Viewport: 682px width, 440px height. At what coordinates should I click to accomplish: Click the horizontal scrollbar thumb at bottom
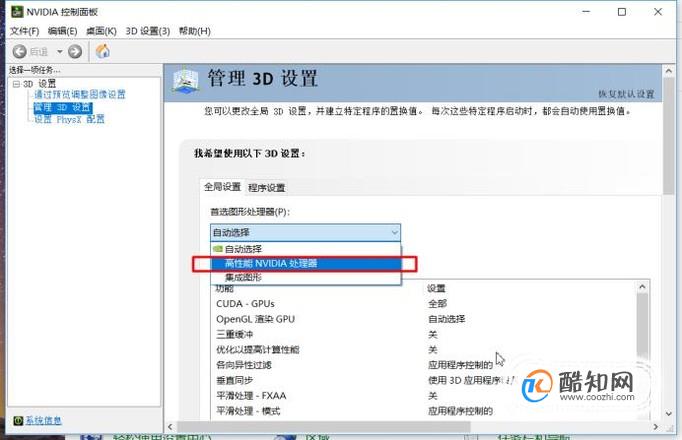click(x=323, y=427)
